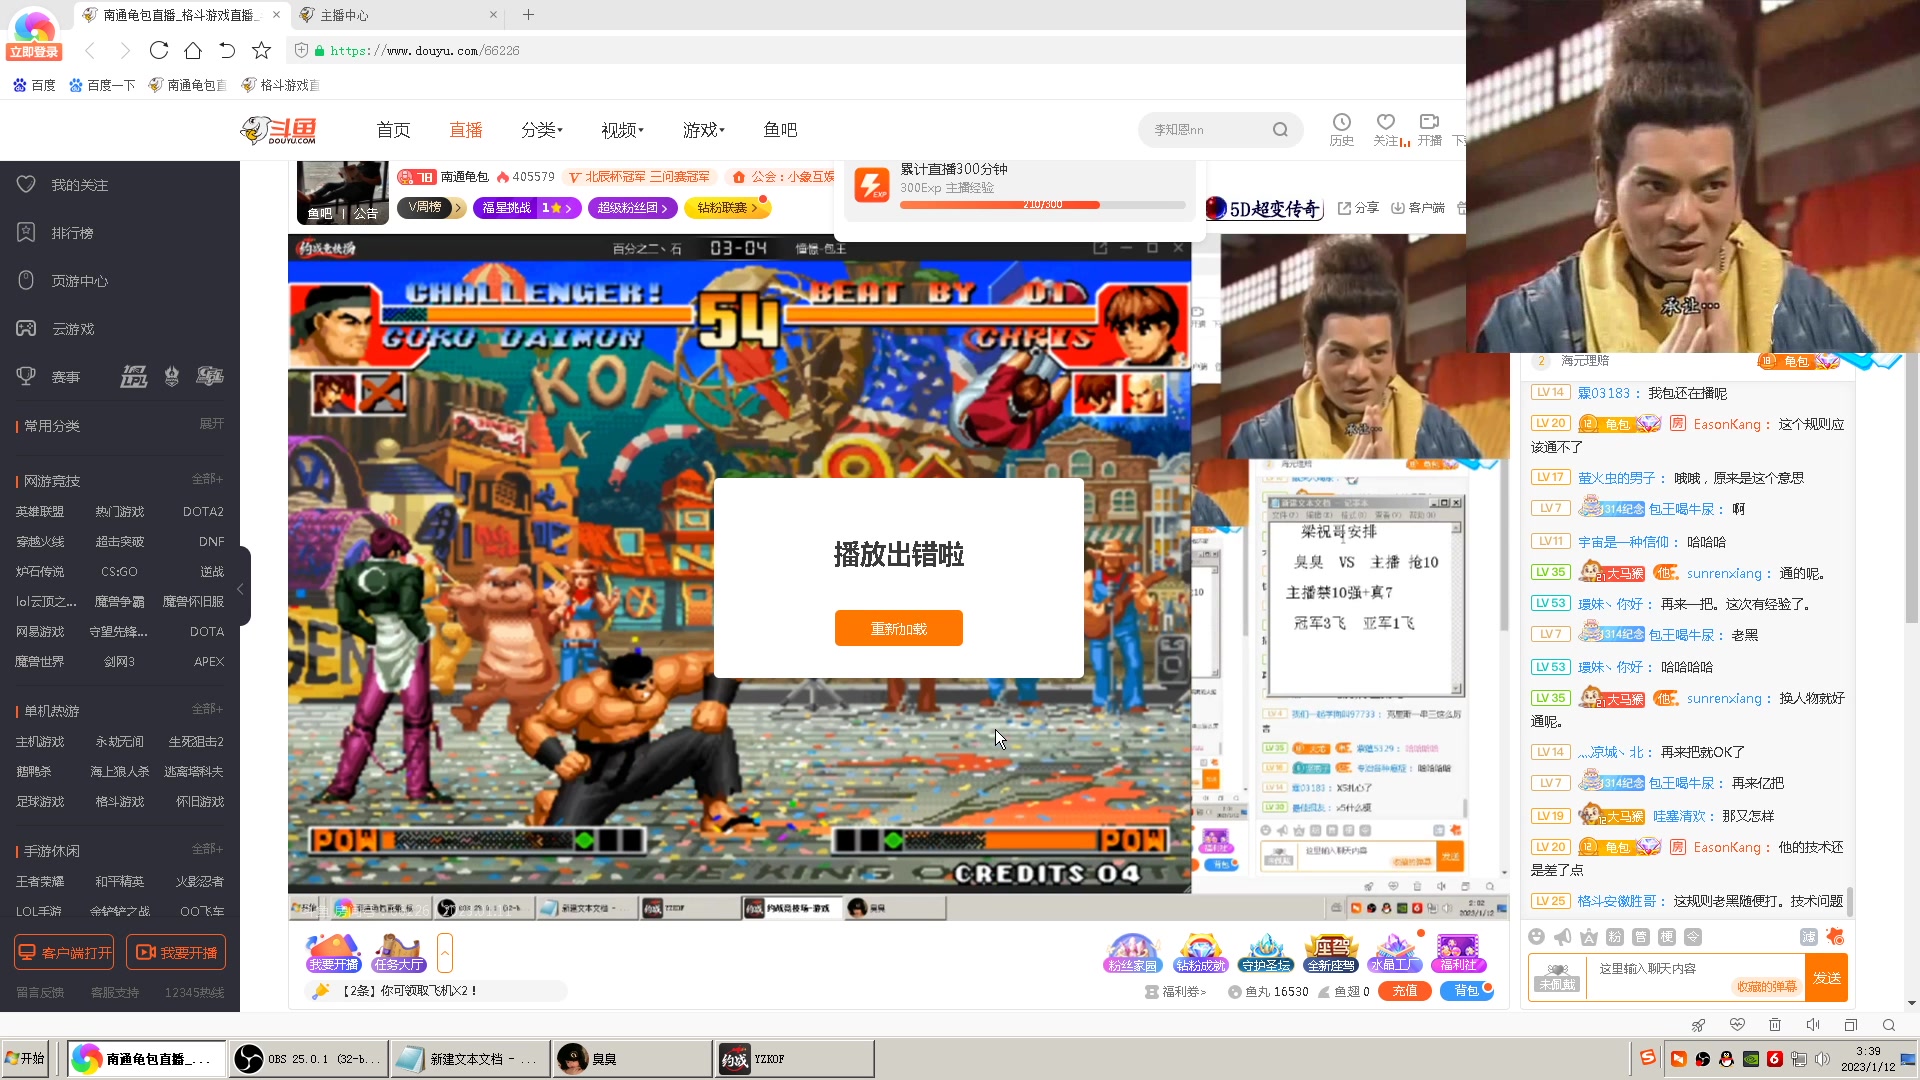Open a new browser tab with plus

[x=528, y=15]
